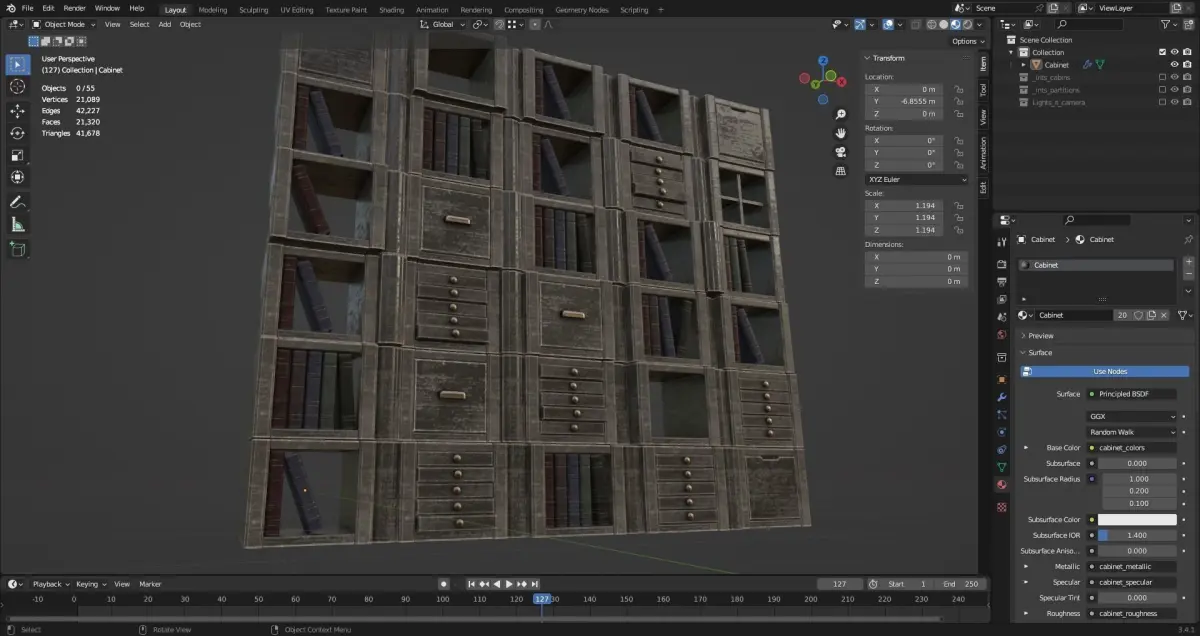Select the Move tool
Image resolution: width=1200 pixels, height=636 pixels.
pos(17,110)
